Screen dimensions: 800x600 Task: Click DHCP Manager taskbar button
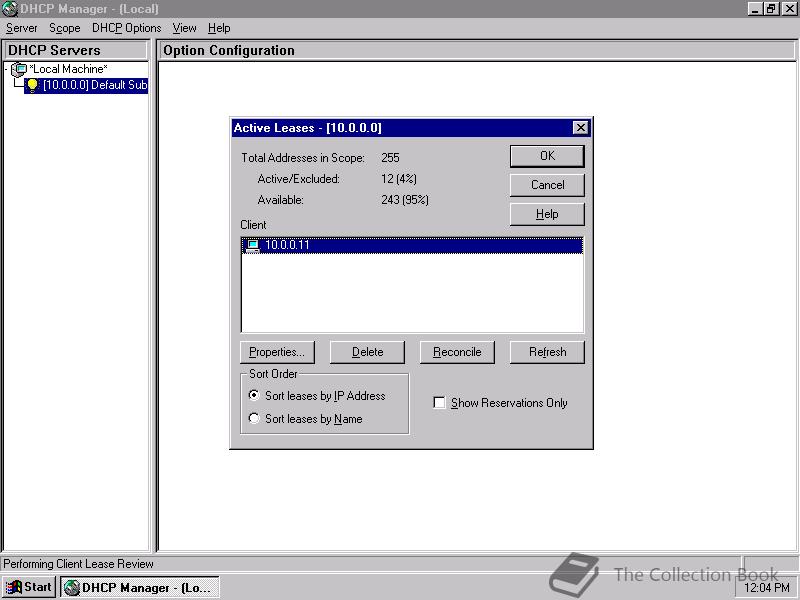click(x=140, y=587)
